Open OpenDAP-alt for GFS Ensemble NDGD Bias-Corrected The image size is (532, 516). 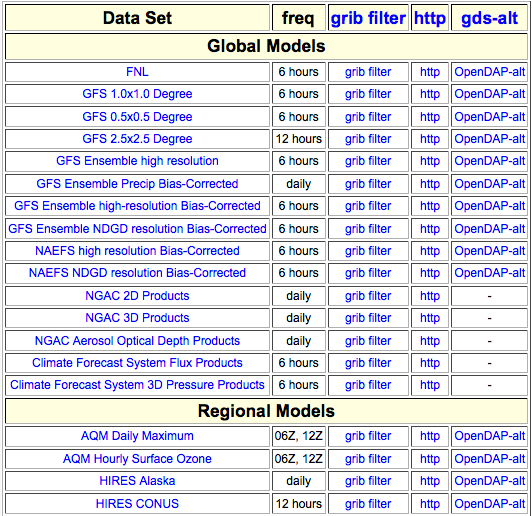[x=490, y=229]
